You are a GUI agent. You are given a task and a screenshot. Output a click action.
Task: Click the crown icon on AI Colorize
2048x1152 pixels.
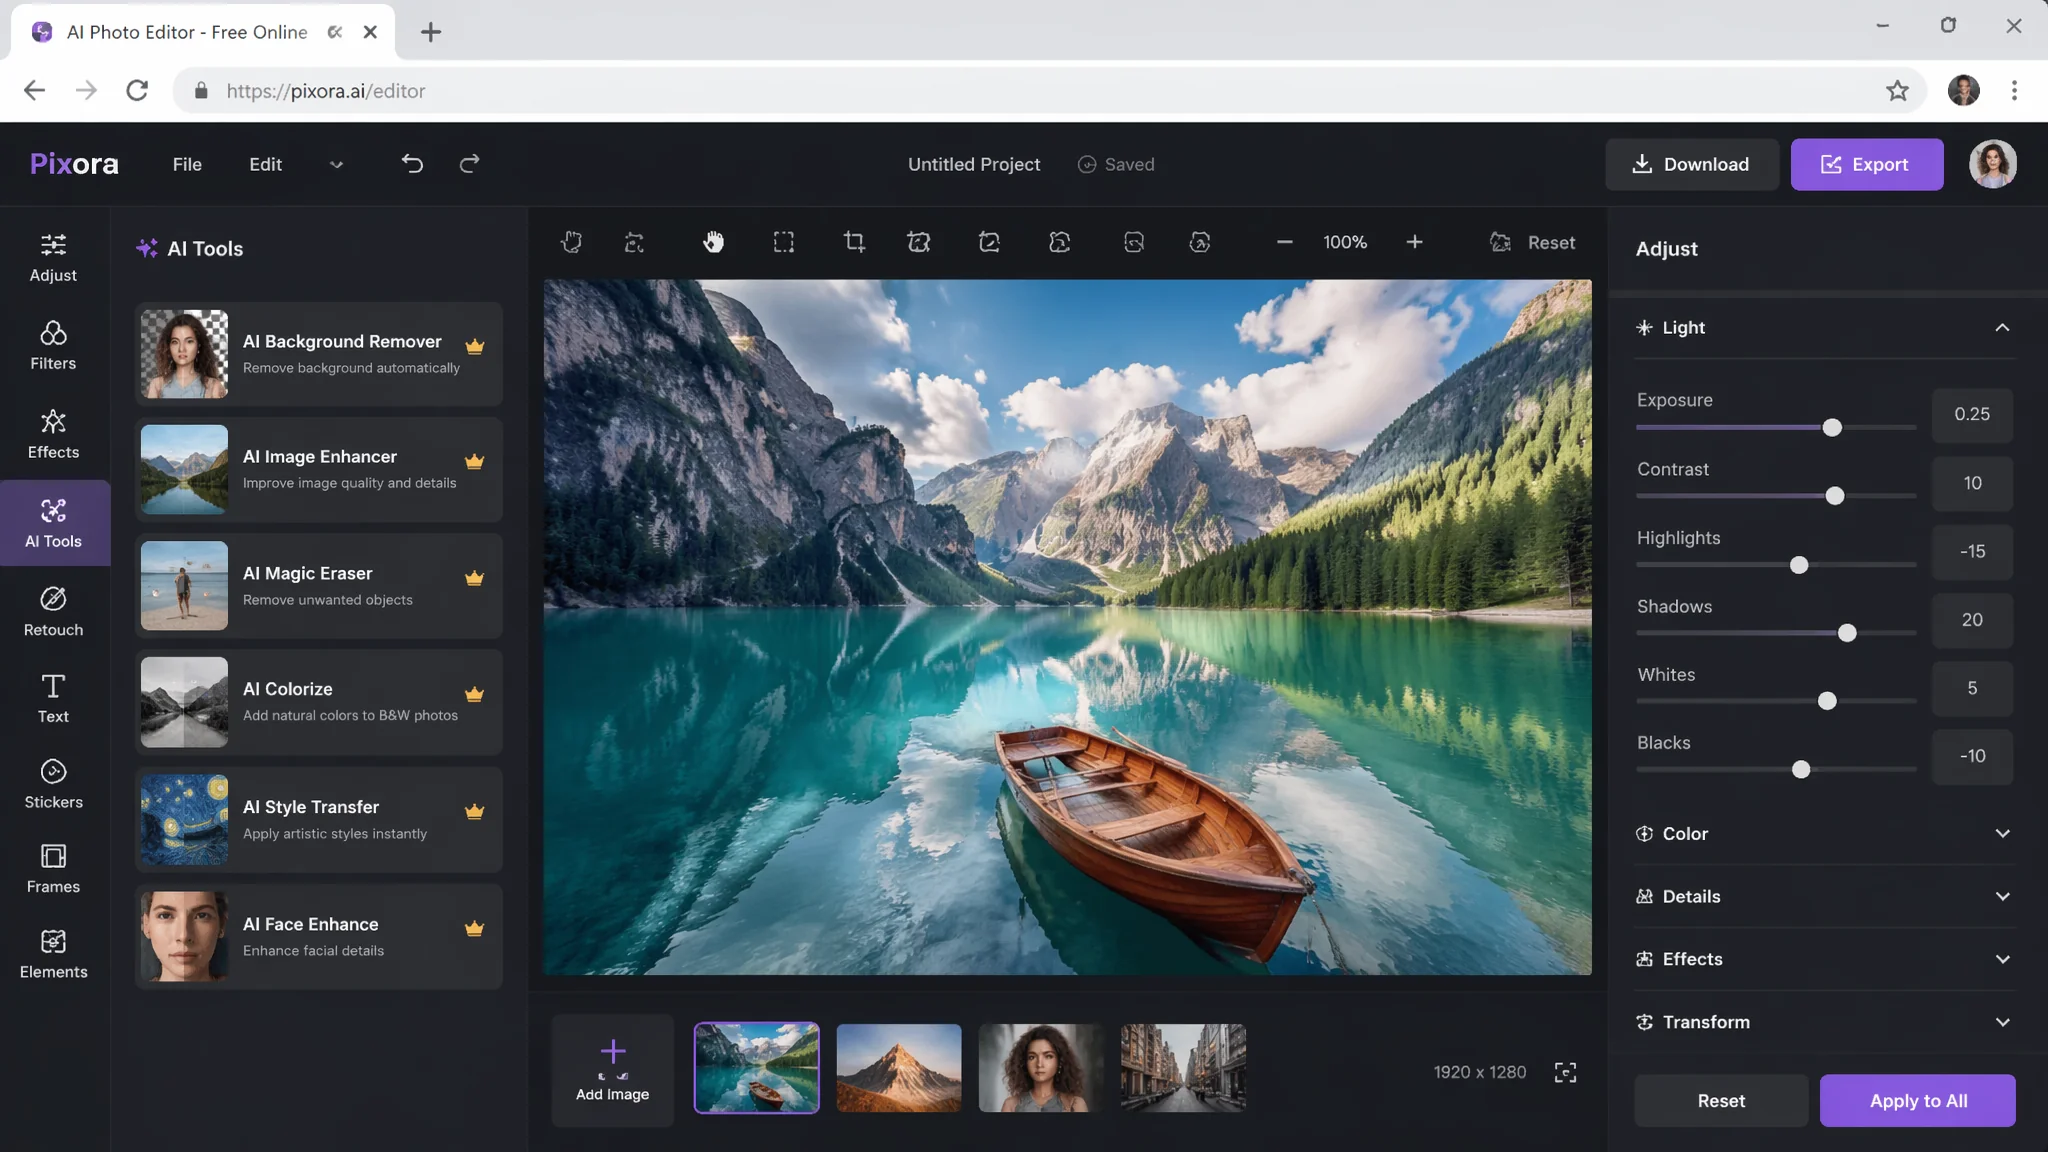475,694
